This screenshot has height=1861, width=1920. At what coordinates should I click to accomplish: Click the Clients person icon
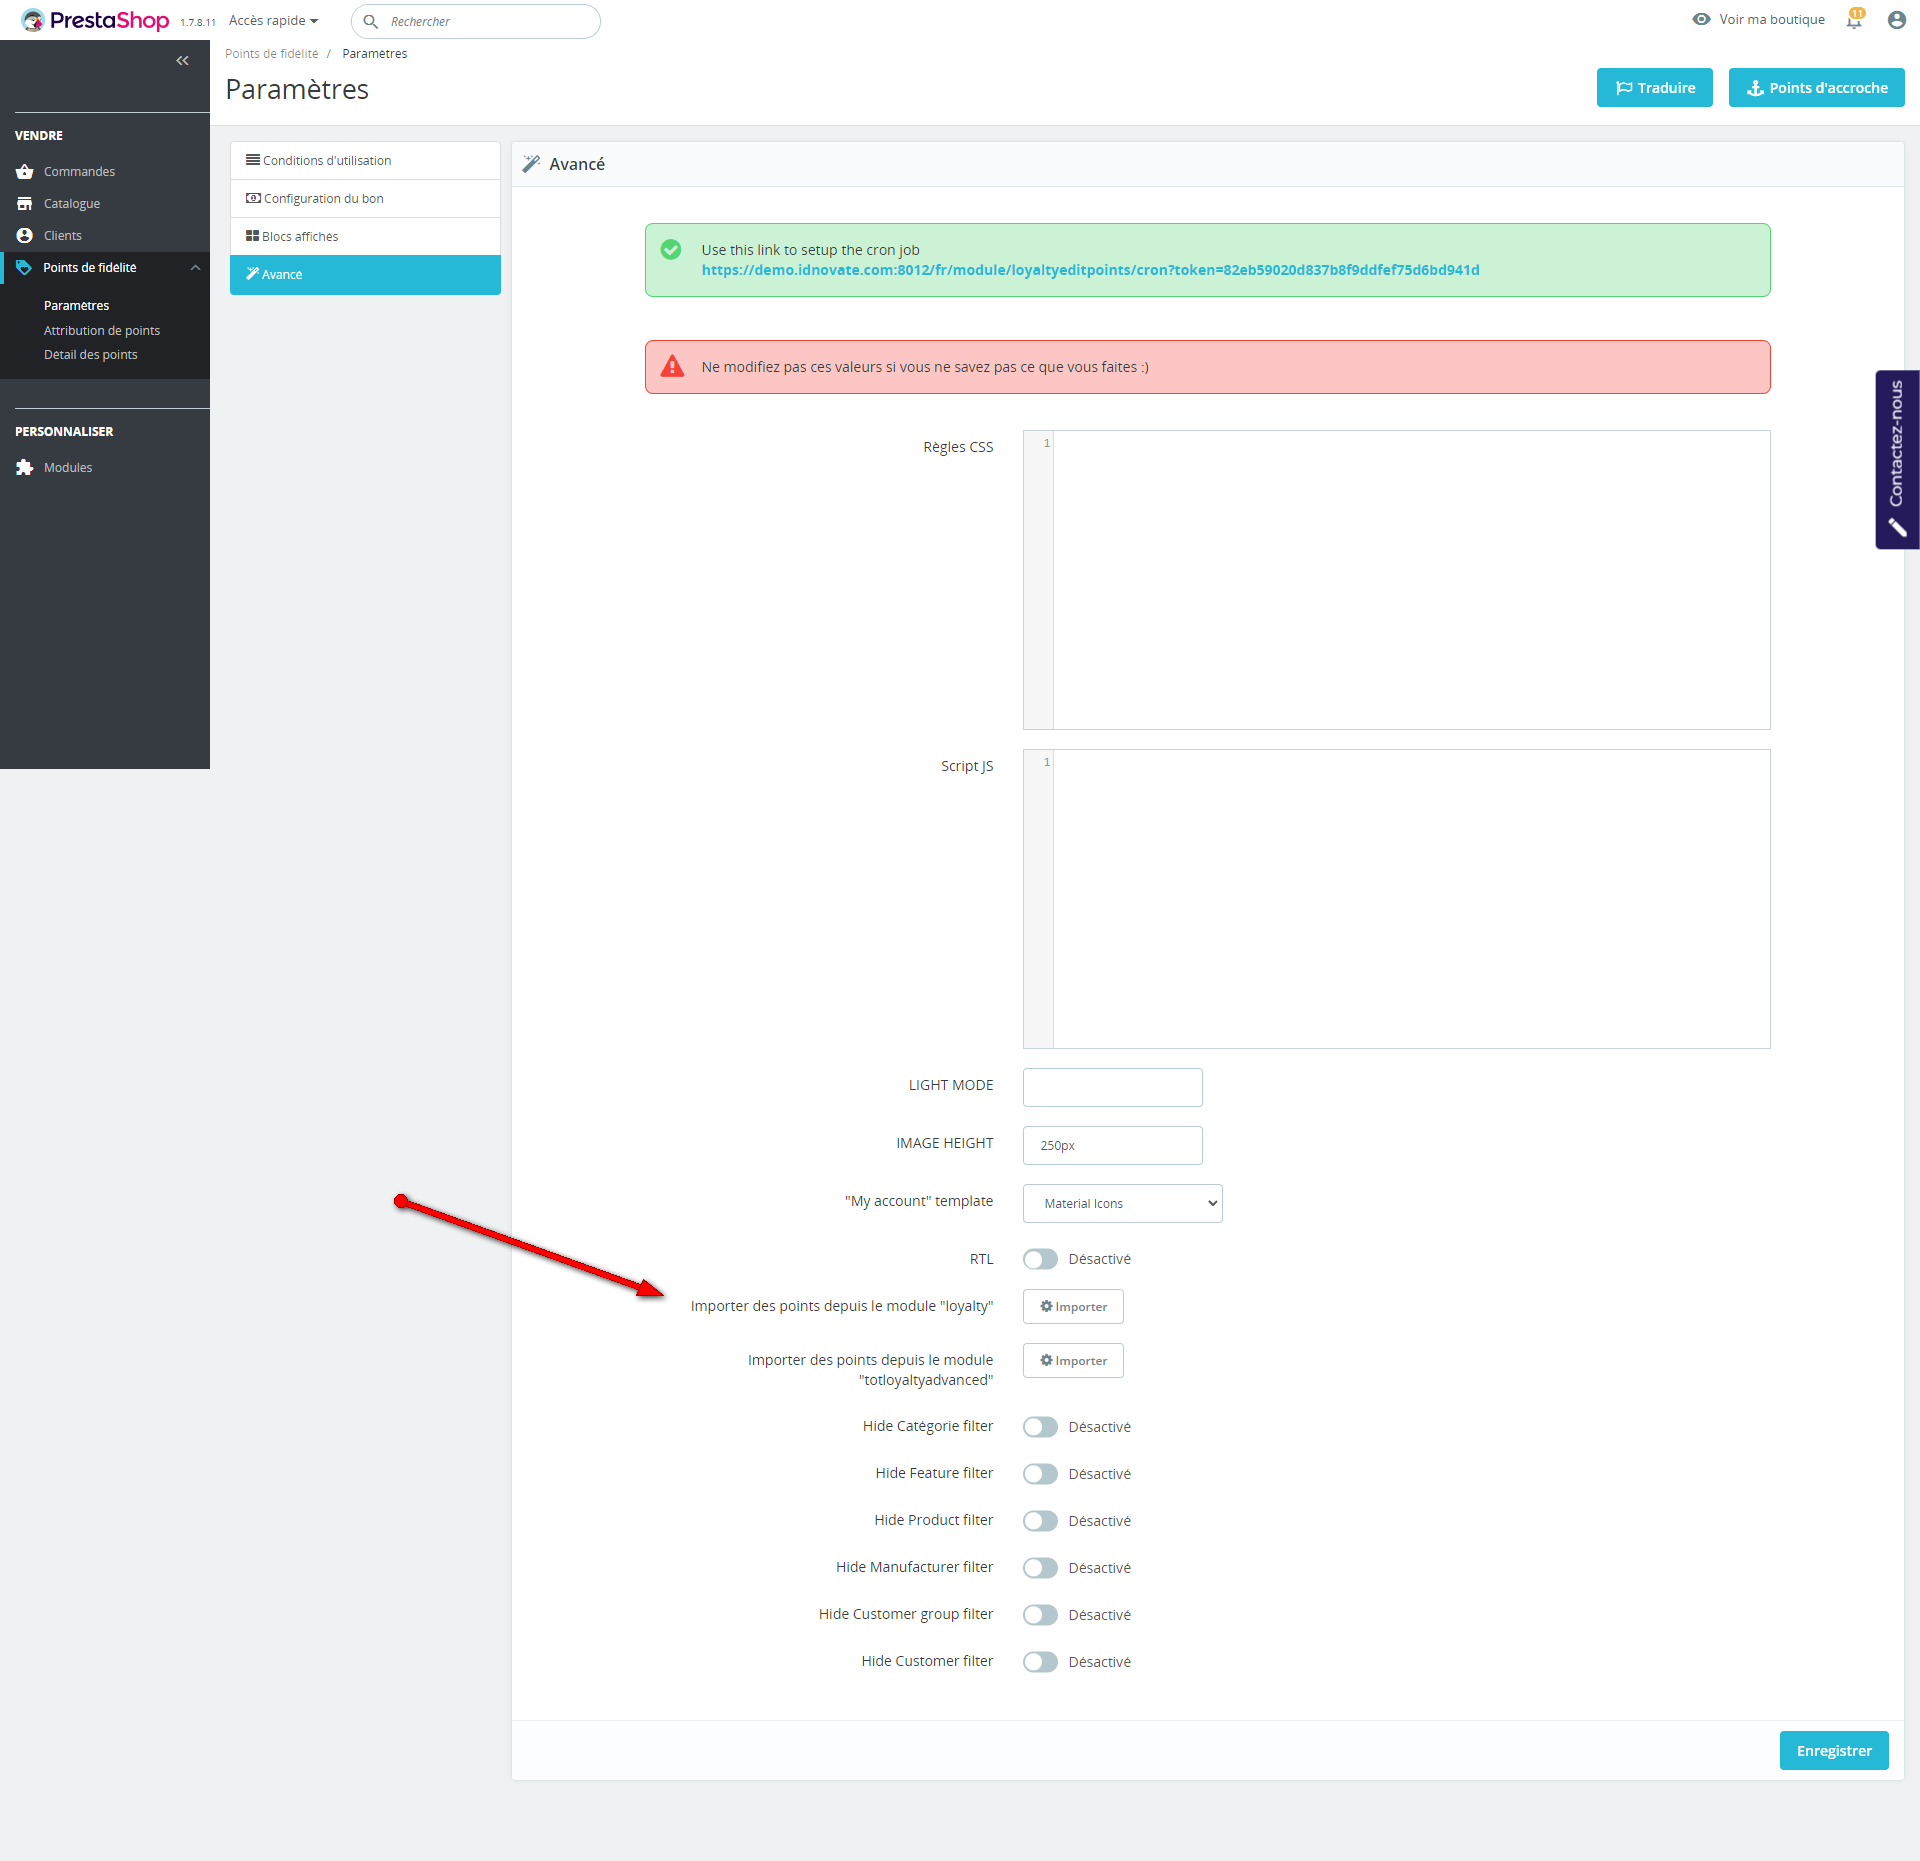pos(25,236)
